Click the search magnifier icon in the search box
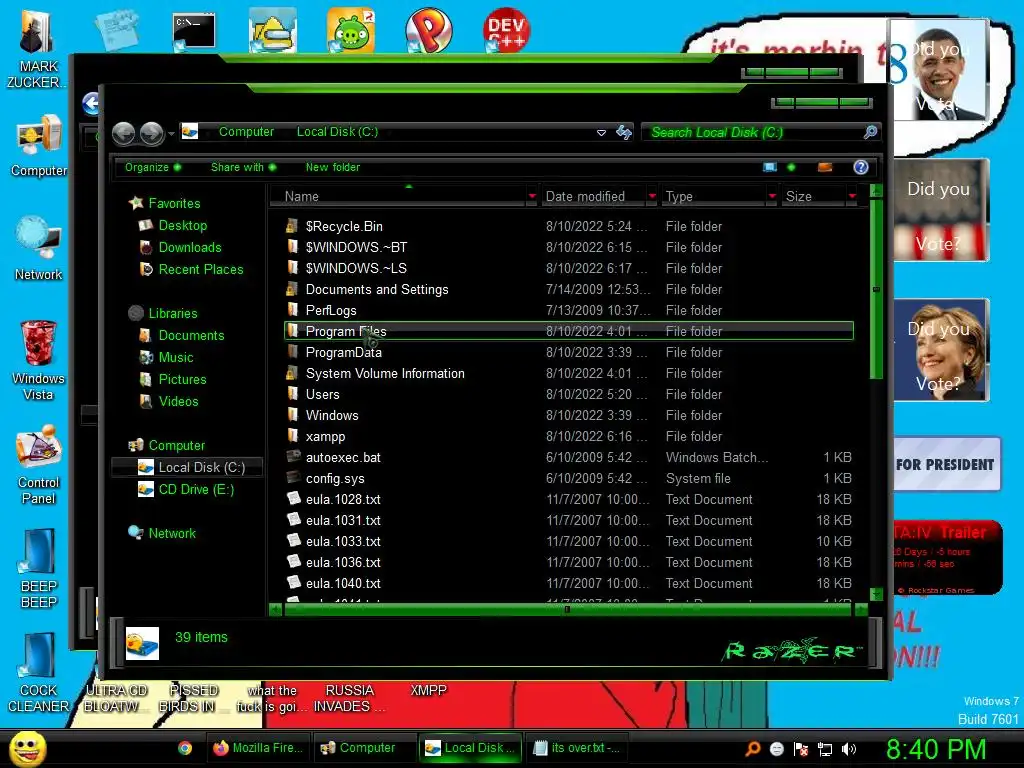This screenshot has width=1024, height=768. coord(870,133)
